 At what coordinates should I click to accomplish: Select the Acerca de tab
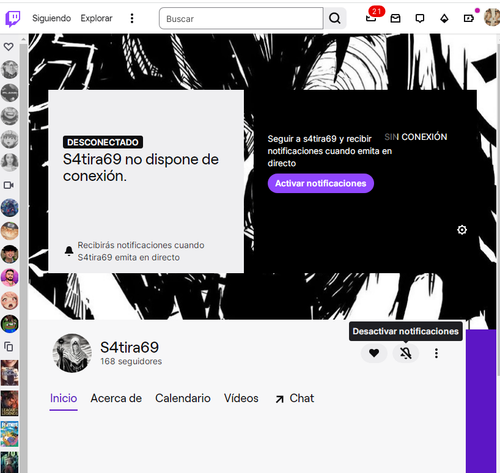coord(116,398)
